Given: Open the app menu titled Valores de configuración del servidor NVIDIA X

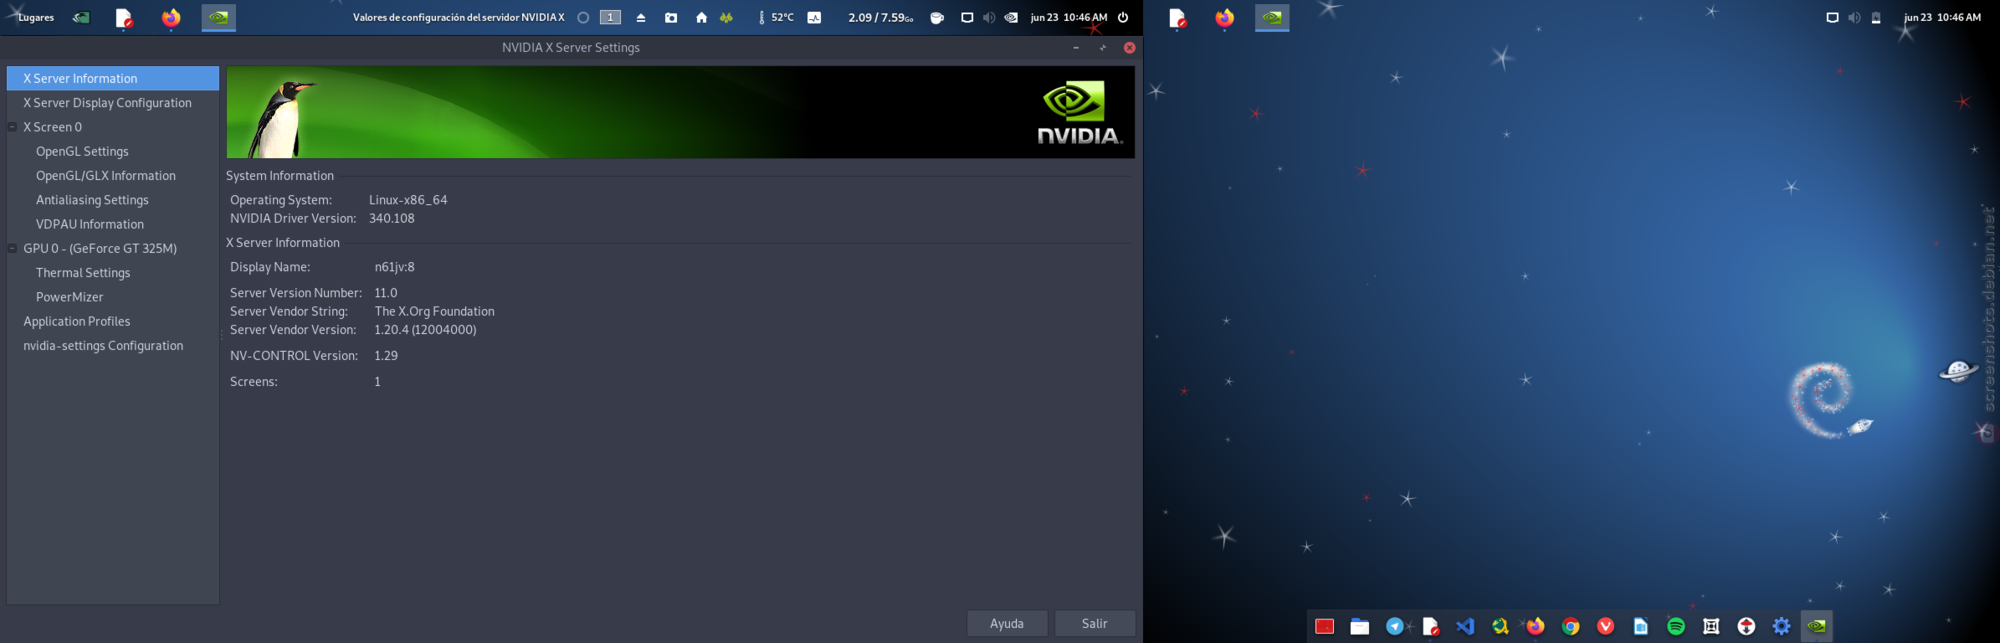Looking at the screenshot, I should pyautogui.click(x=458, y=17).
